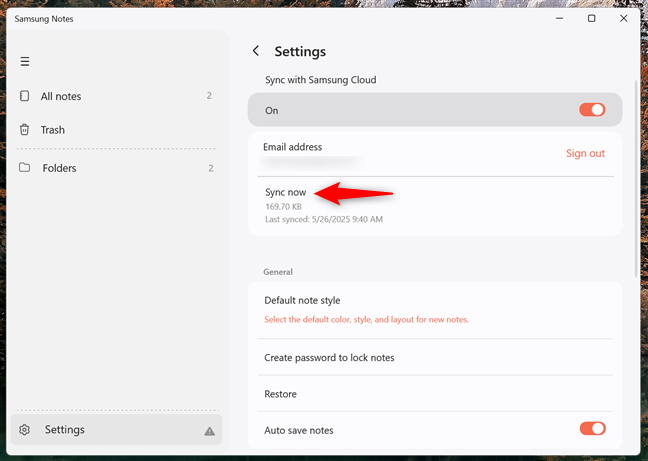Image resolution: width=648 pixels, height=461 pixels.
Task: Maximize the Samsung Notes window
Action: click(591, 19)
